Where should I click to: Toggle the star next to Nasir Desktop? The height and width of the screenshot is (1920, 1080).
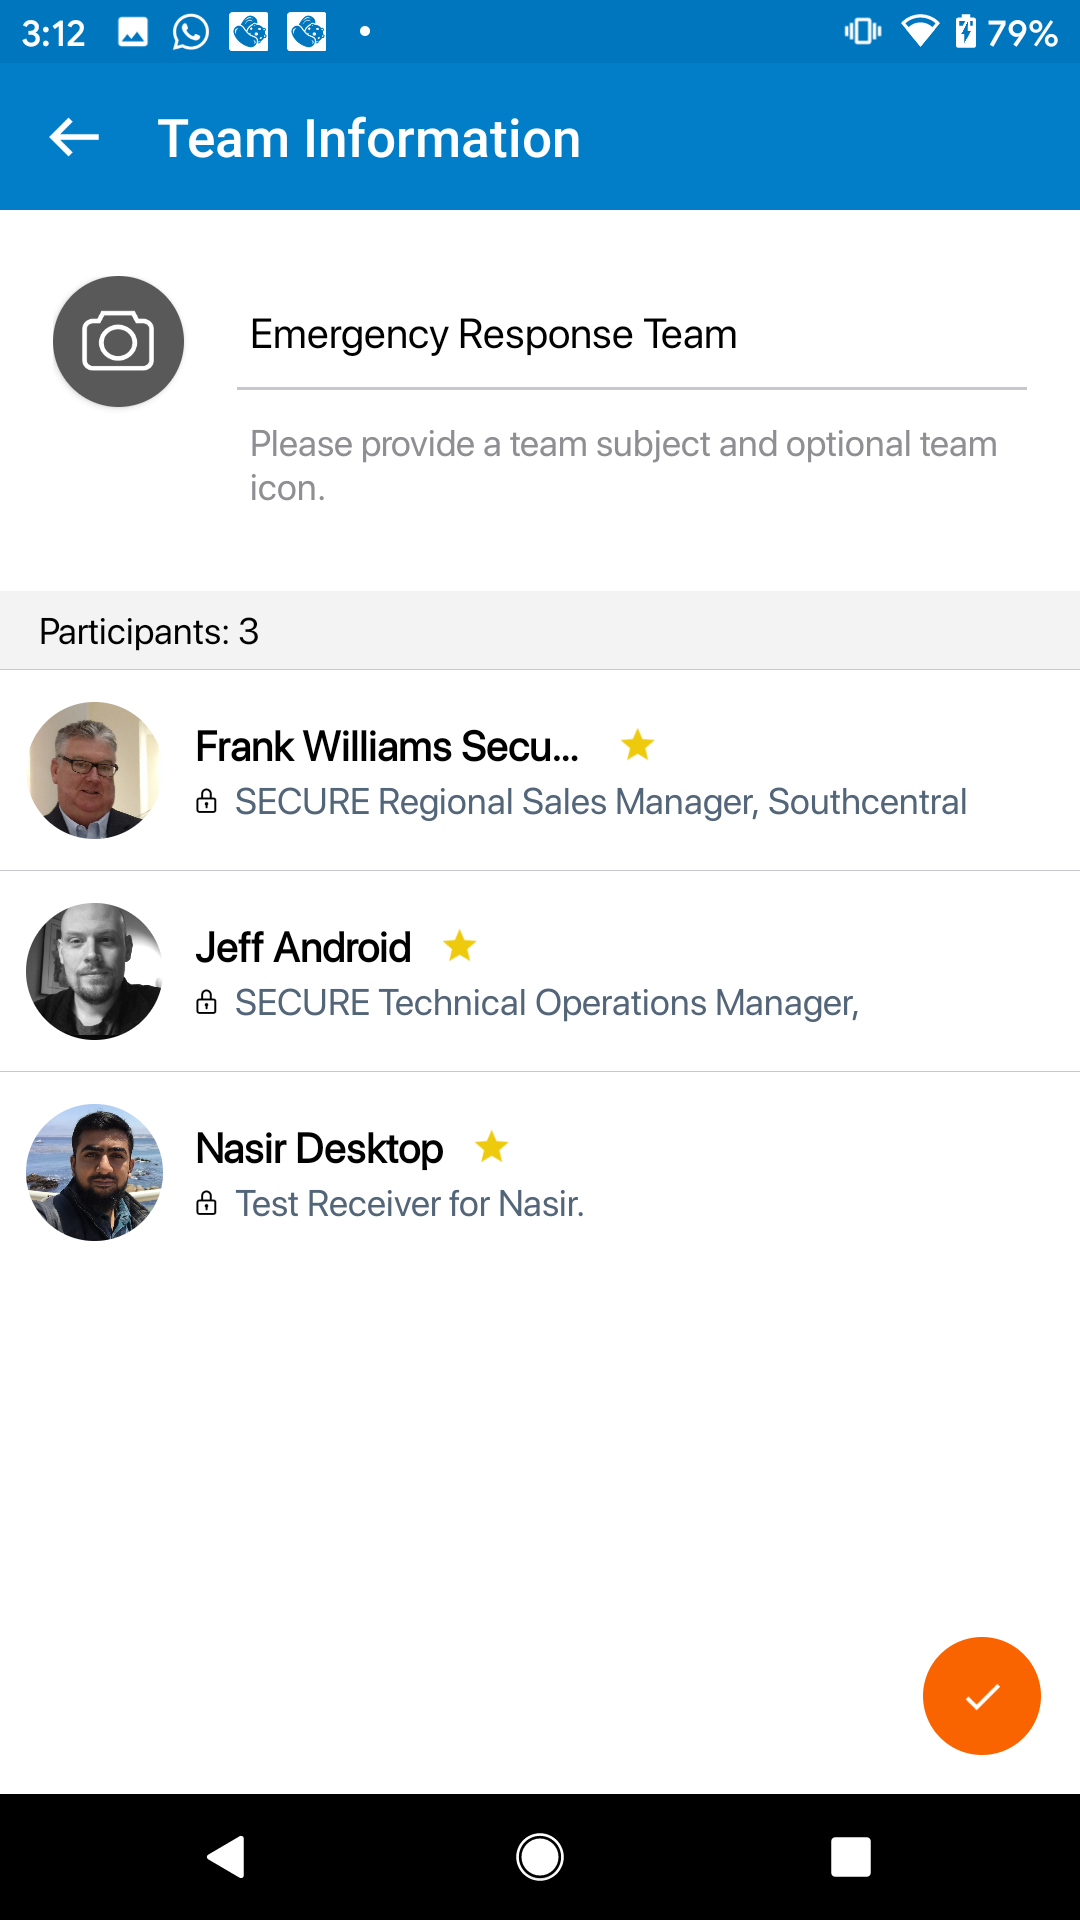[491, 1146]
